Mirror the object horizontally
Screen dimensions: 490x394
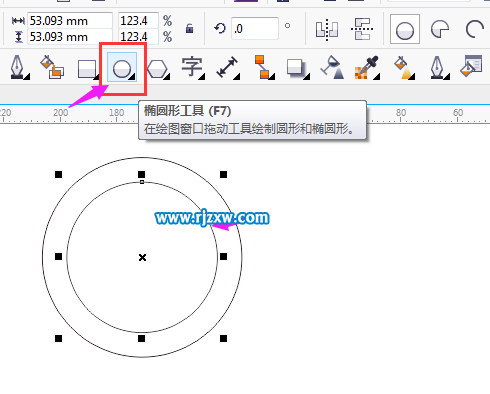327,29
